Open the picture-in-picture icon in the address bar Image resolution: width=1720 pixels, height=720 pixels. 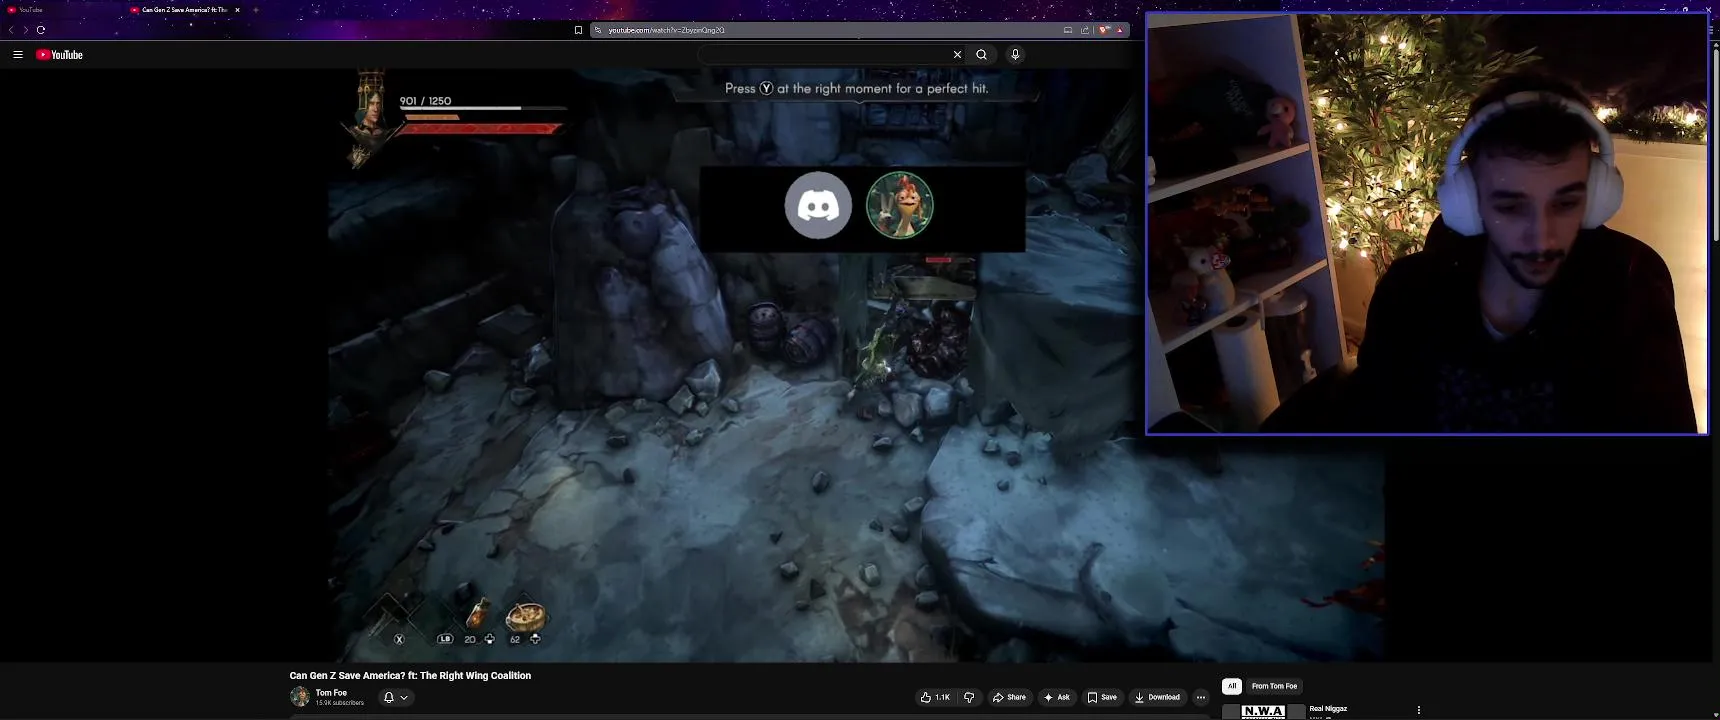click(x=1068, y=30)
